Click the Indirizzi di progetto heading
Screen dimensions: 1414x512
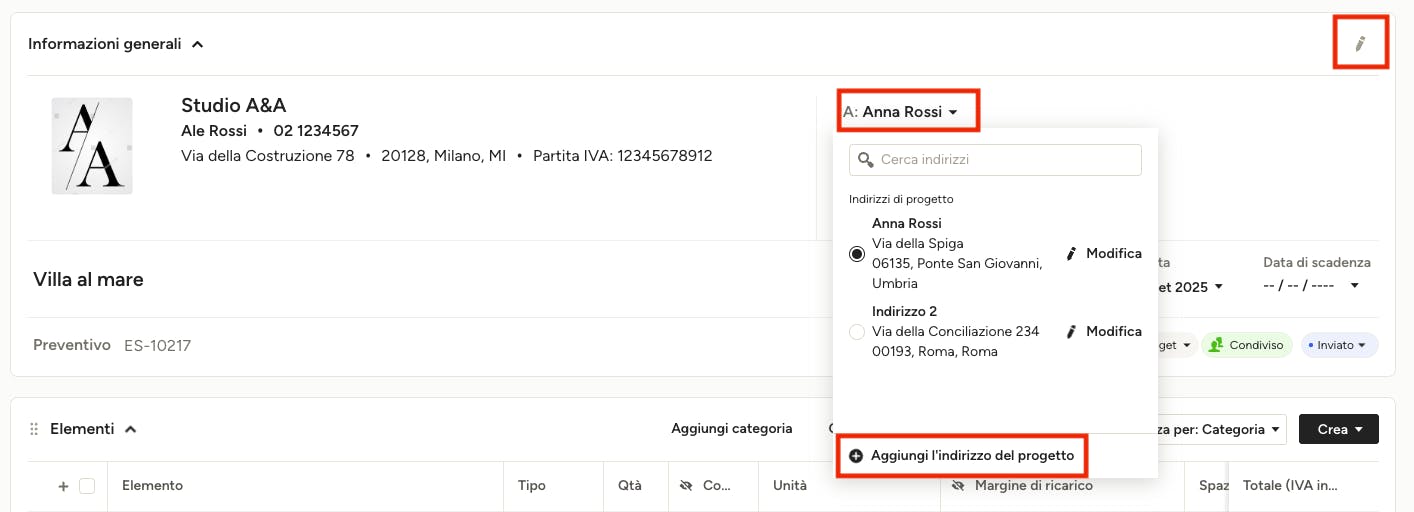[901, 199]
